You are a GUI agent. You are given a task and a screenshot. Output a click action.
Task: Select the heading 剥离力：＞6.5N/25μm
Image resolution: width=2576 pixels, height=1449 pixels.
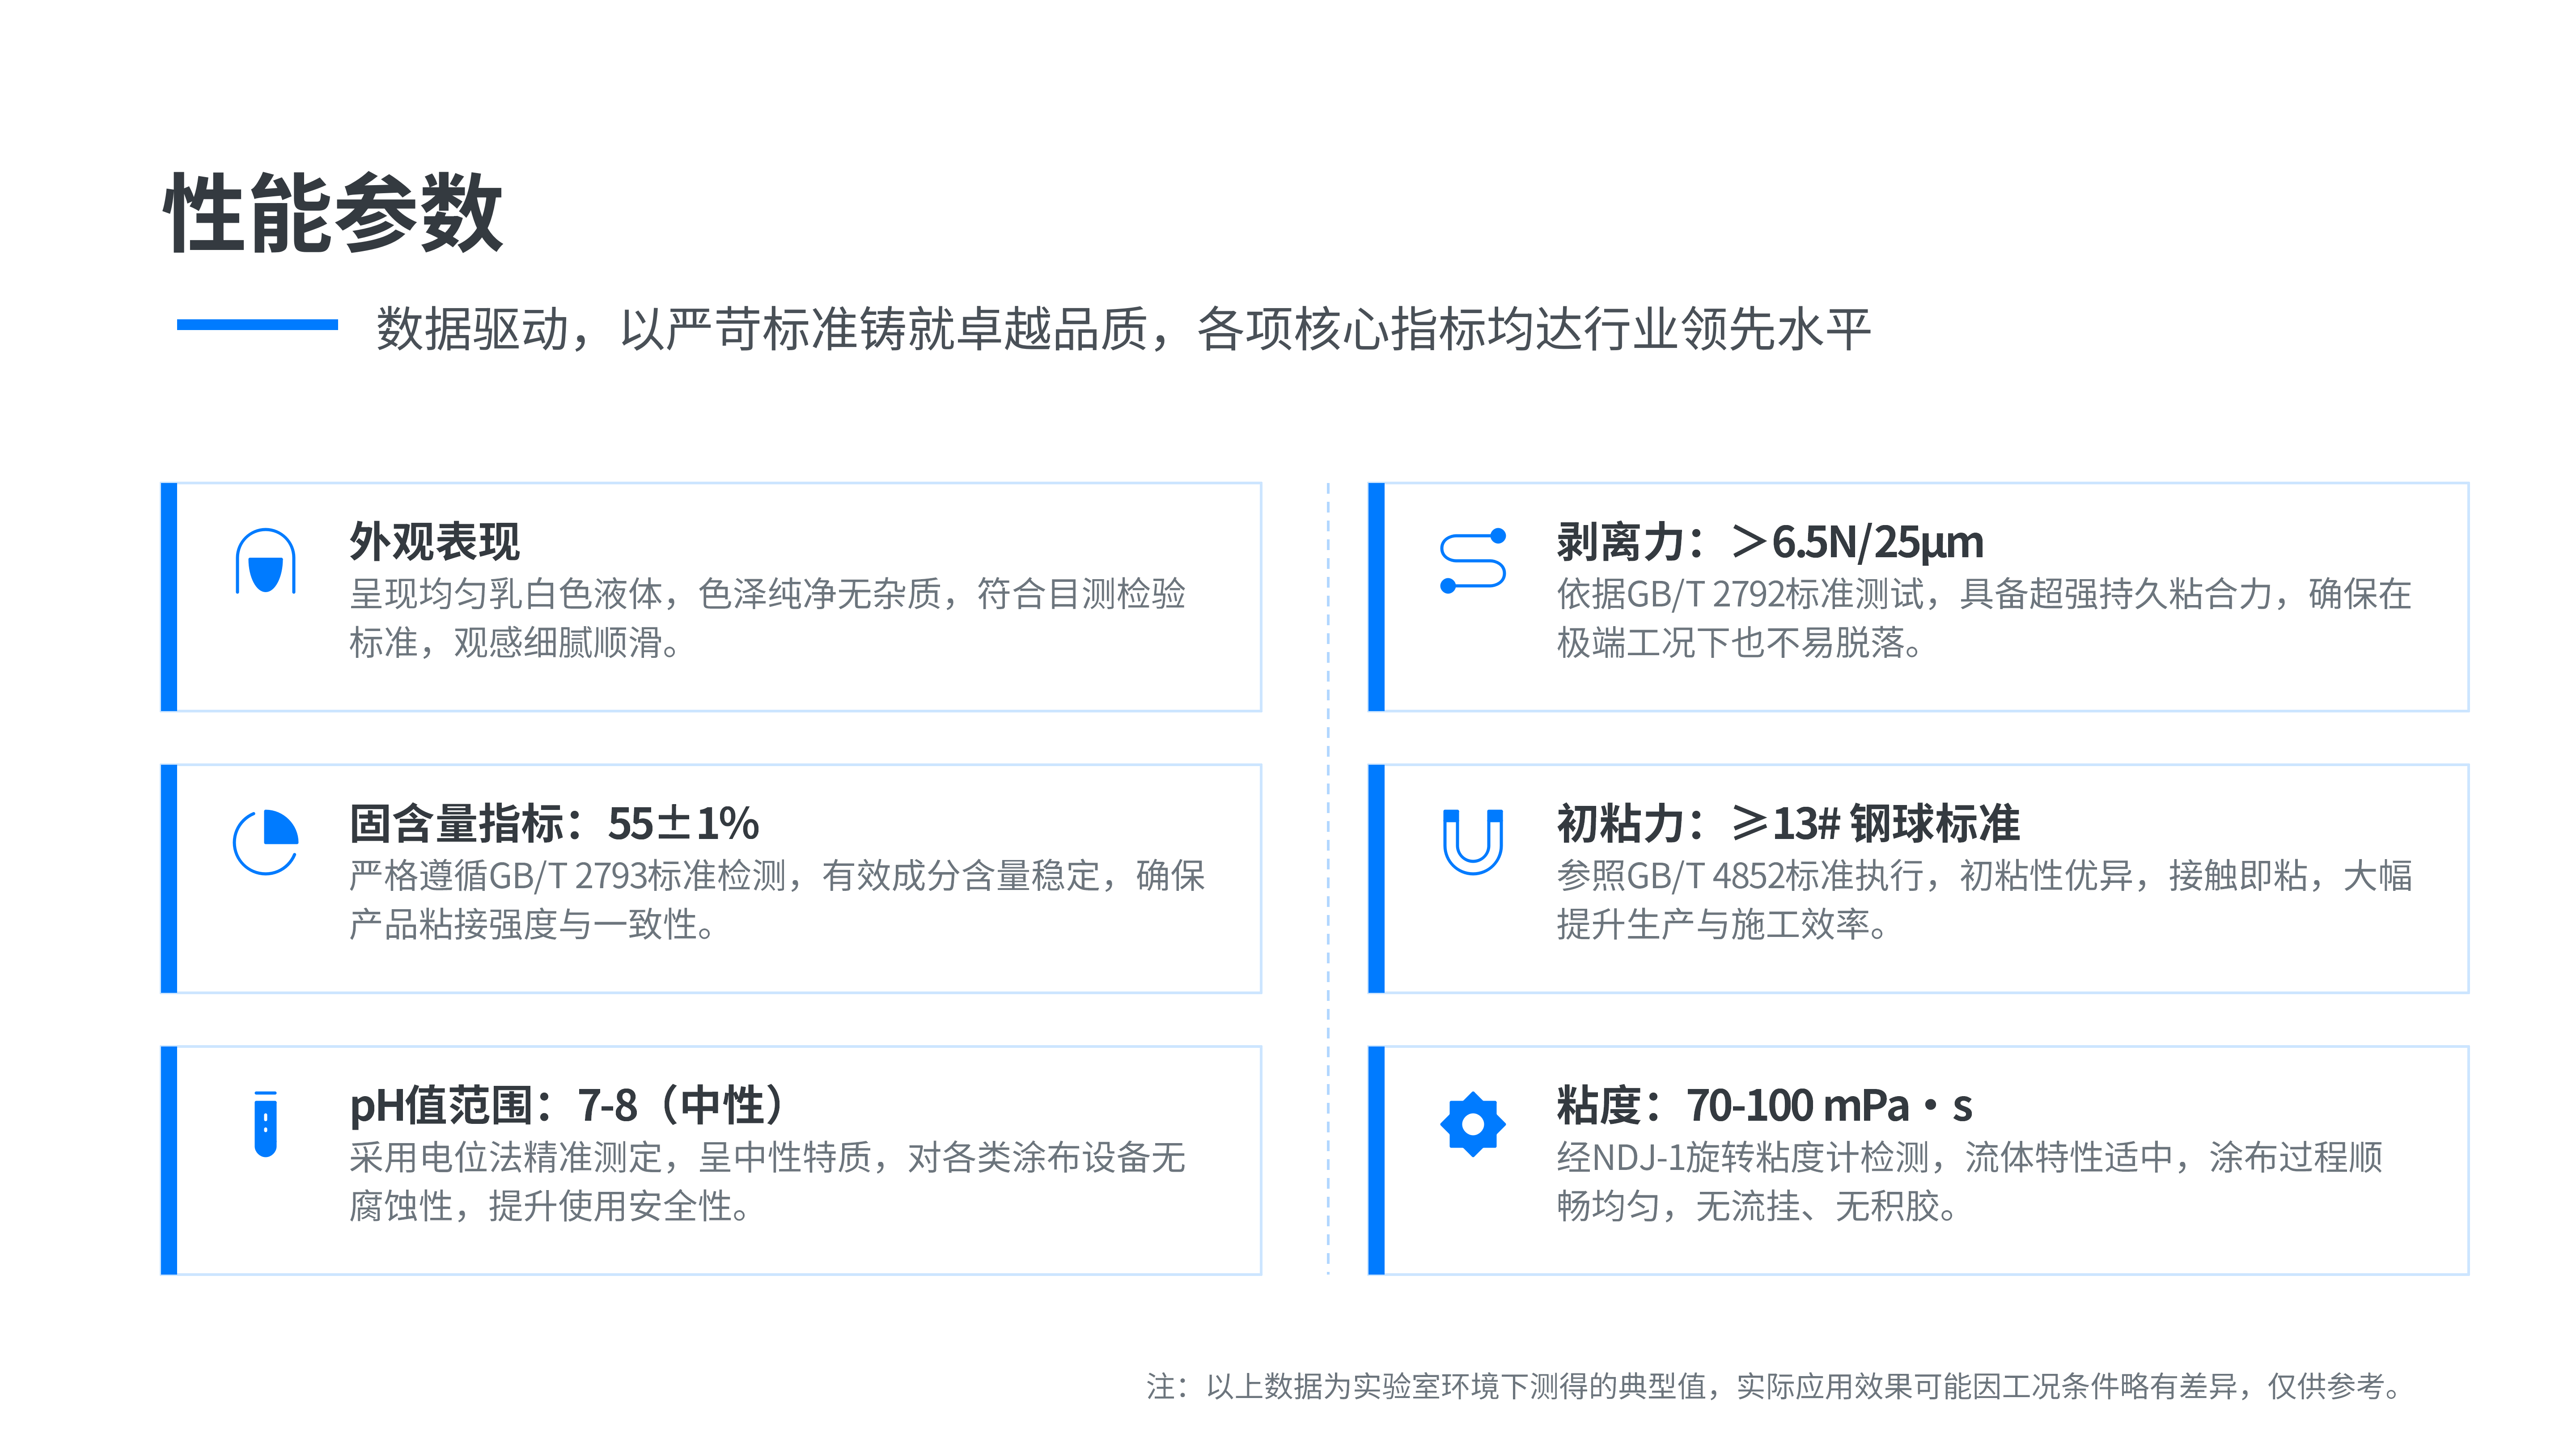click(x=1770, y=542)
